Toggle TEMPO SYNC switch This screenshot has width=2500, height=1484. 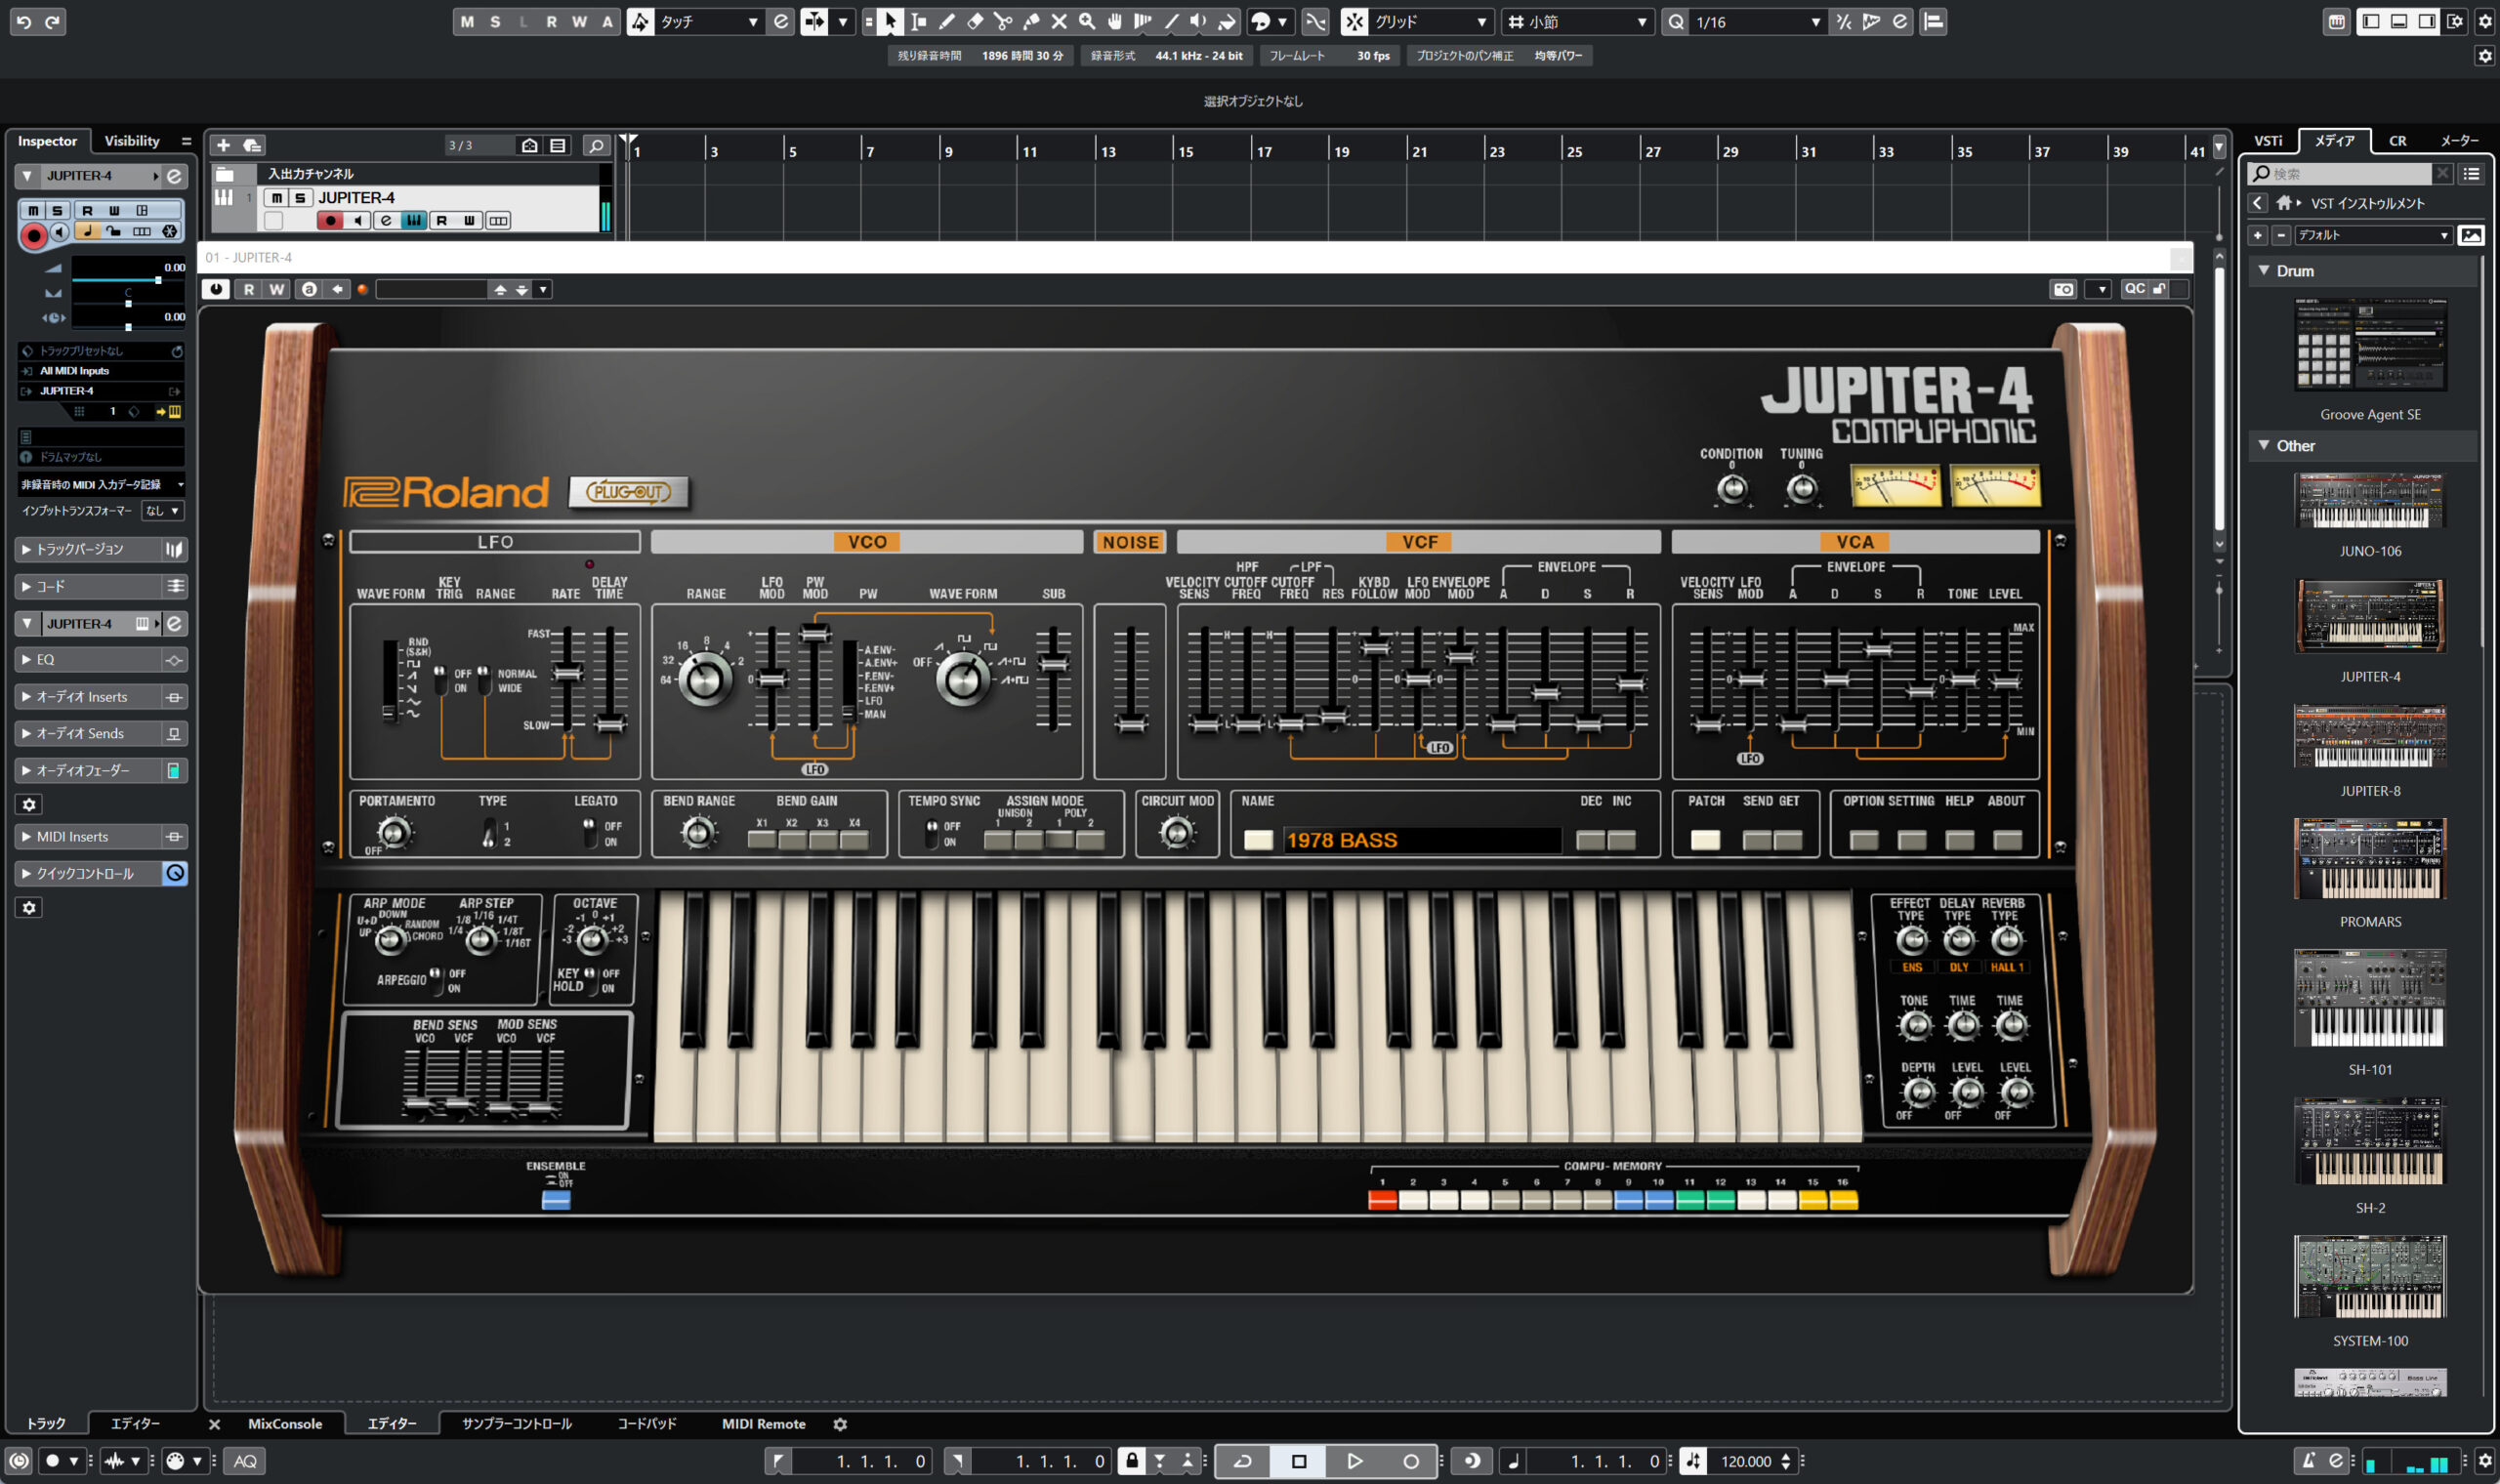pos(932,832)
